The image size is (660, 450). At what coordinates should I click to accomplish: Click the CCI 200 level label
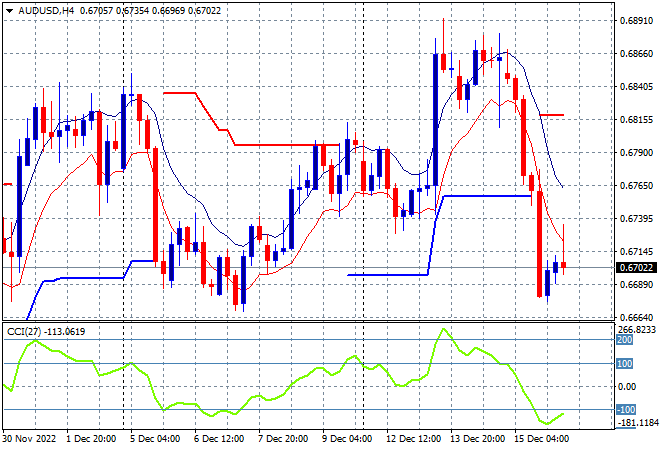pos(625,340)
